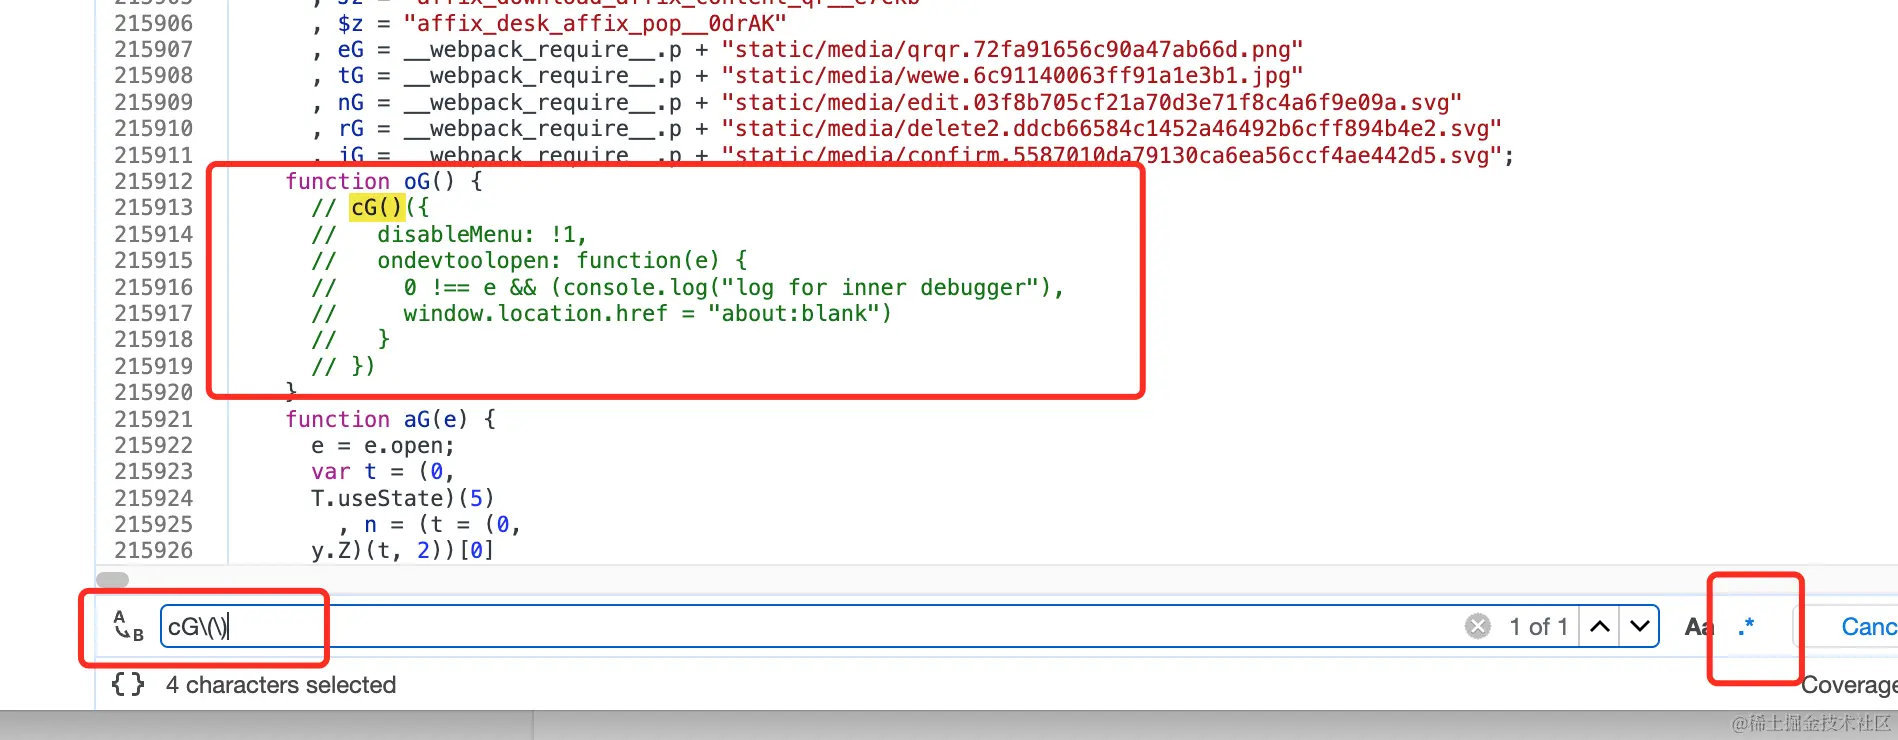
Task: Click the highlighted cG() match in code
Action: click(377, 207)
